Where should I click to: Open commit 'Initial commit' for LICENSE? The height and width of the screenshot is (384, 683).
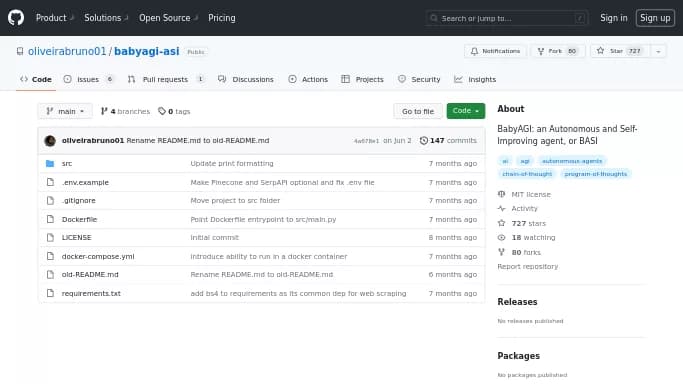coord(215,238)
